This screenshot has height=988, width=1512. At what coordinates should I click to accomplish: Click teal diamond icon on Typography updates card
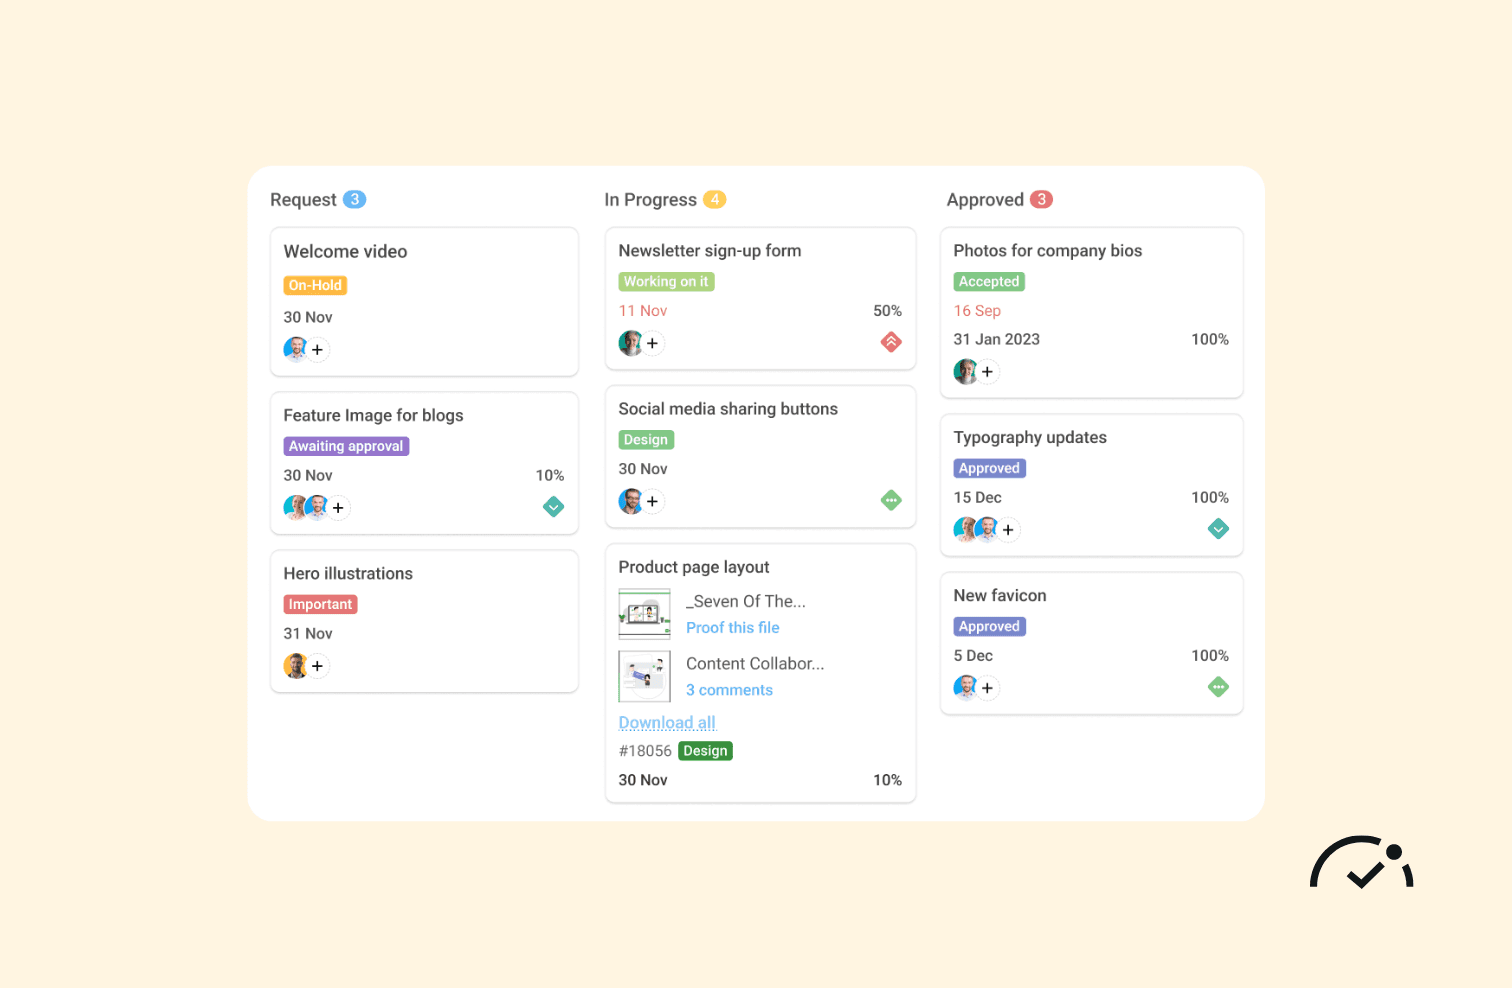(x=1218, y=529)
